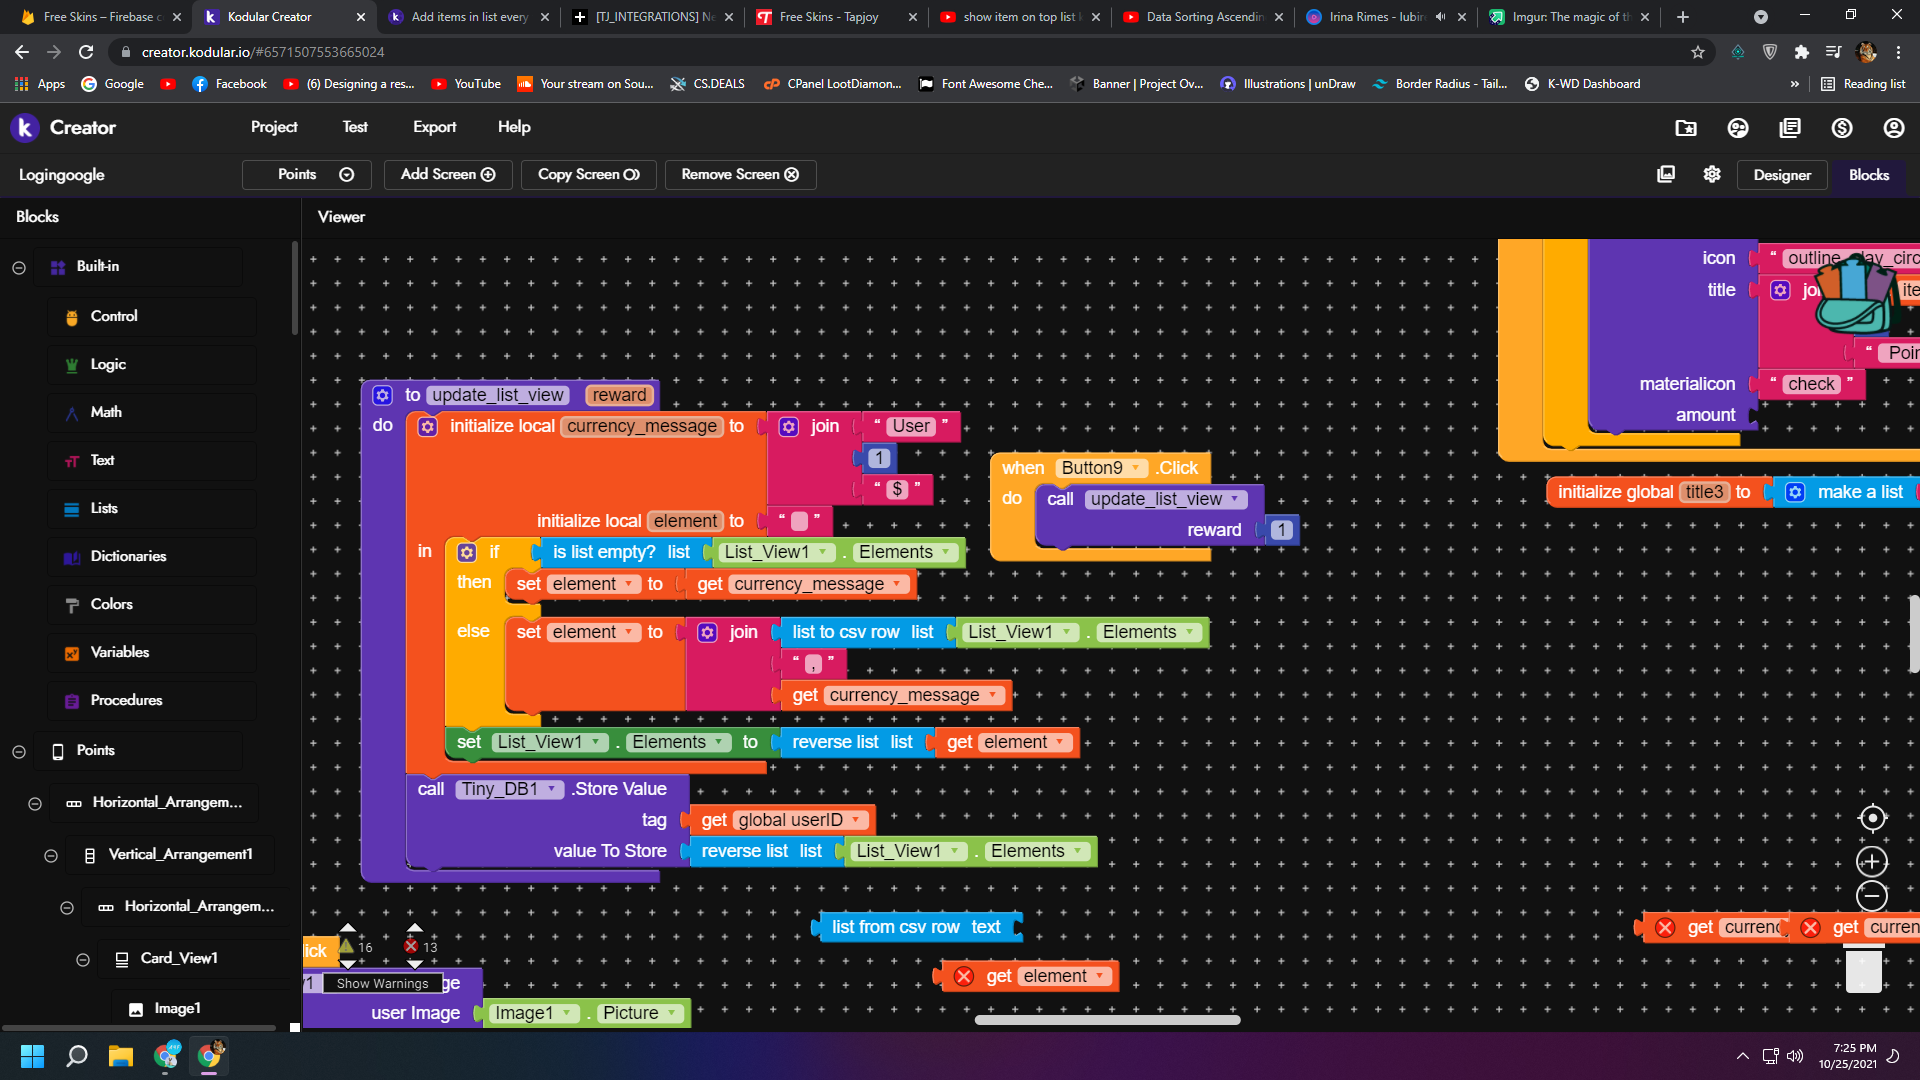Switch to the Designer view
Screen dimensions: 1920x1080
point(1781,175)
